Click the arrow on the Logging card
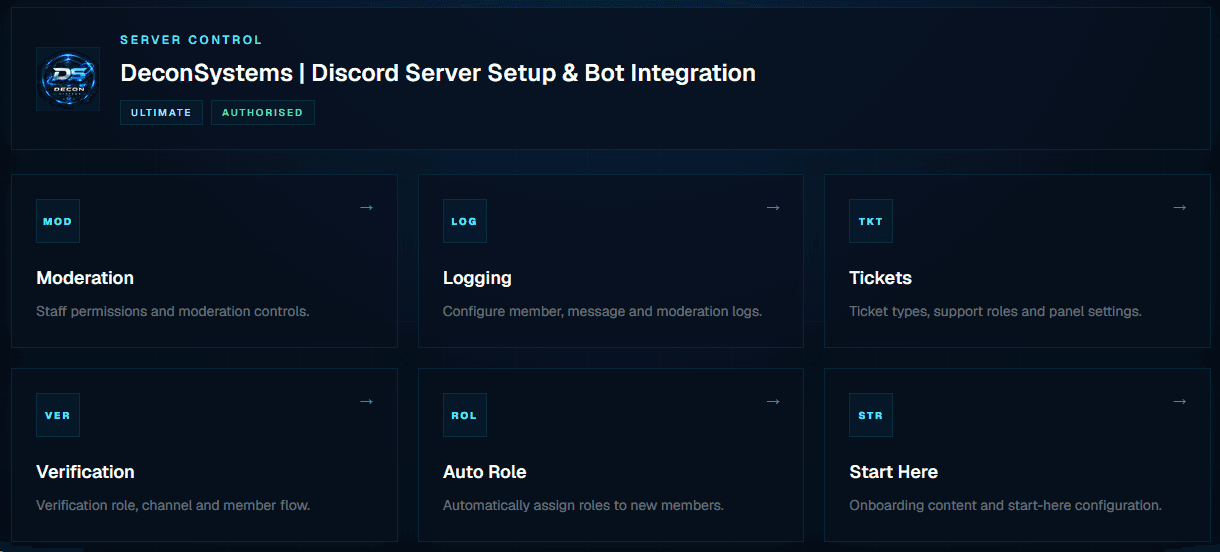Viewport: 1220px width, 552px height. click(773, 207)
